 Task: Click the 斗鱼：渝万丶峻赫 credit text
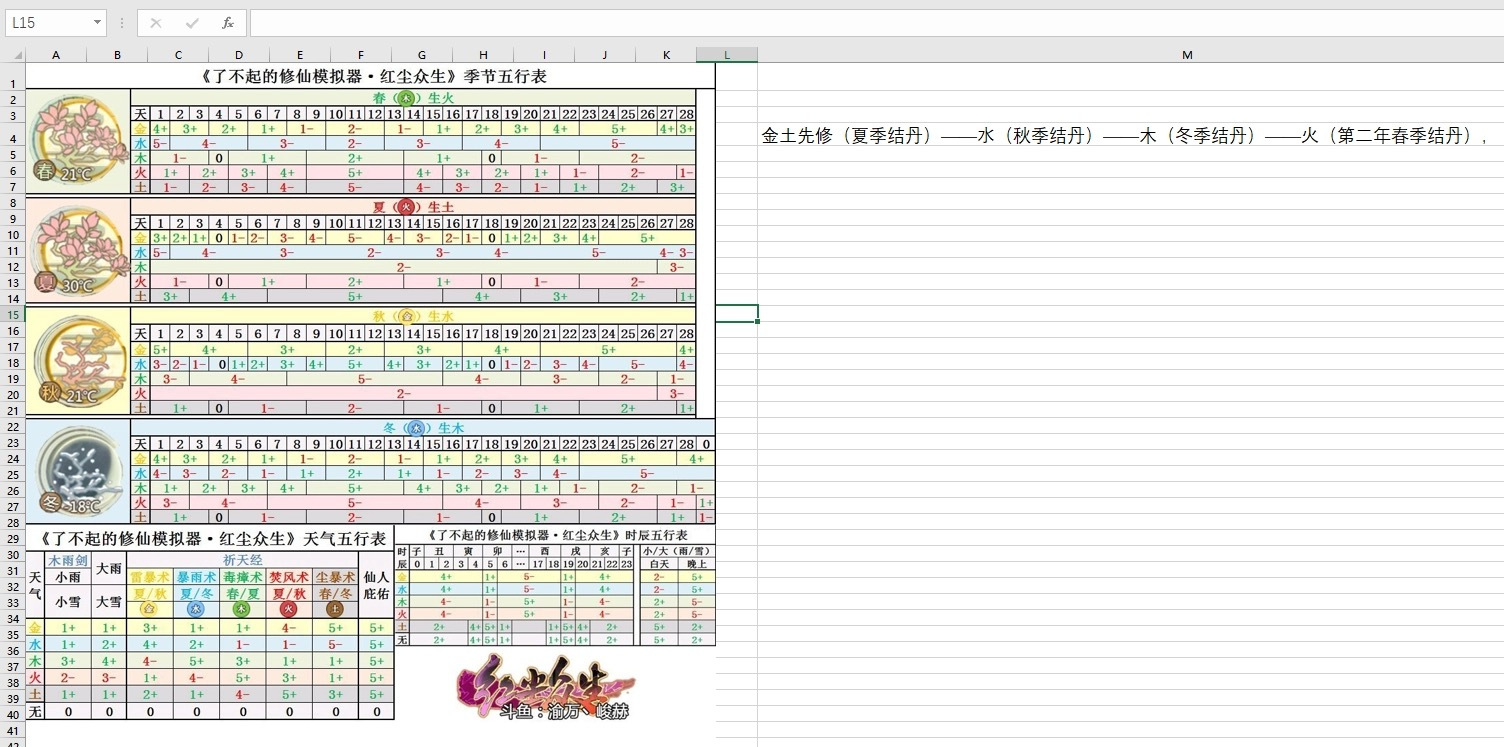click(x=566, y=711)
